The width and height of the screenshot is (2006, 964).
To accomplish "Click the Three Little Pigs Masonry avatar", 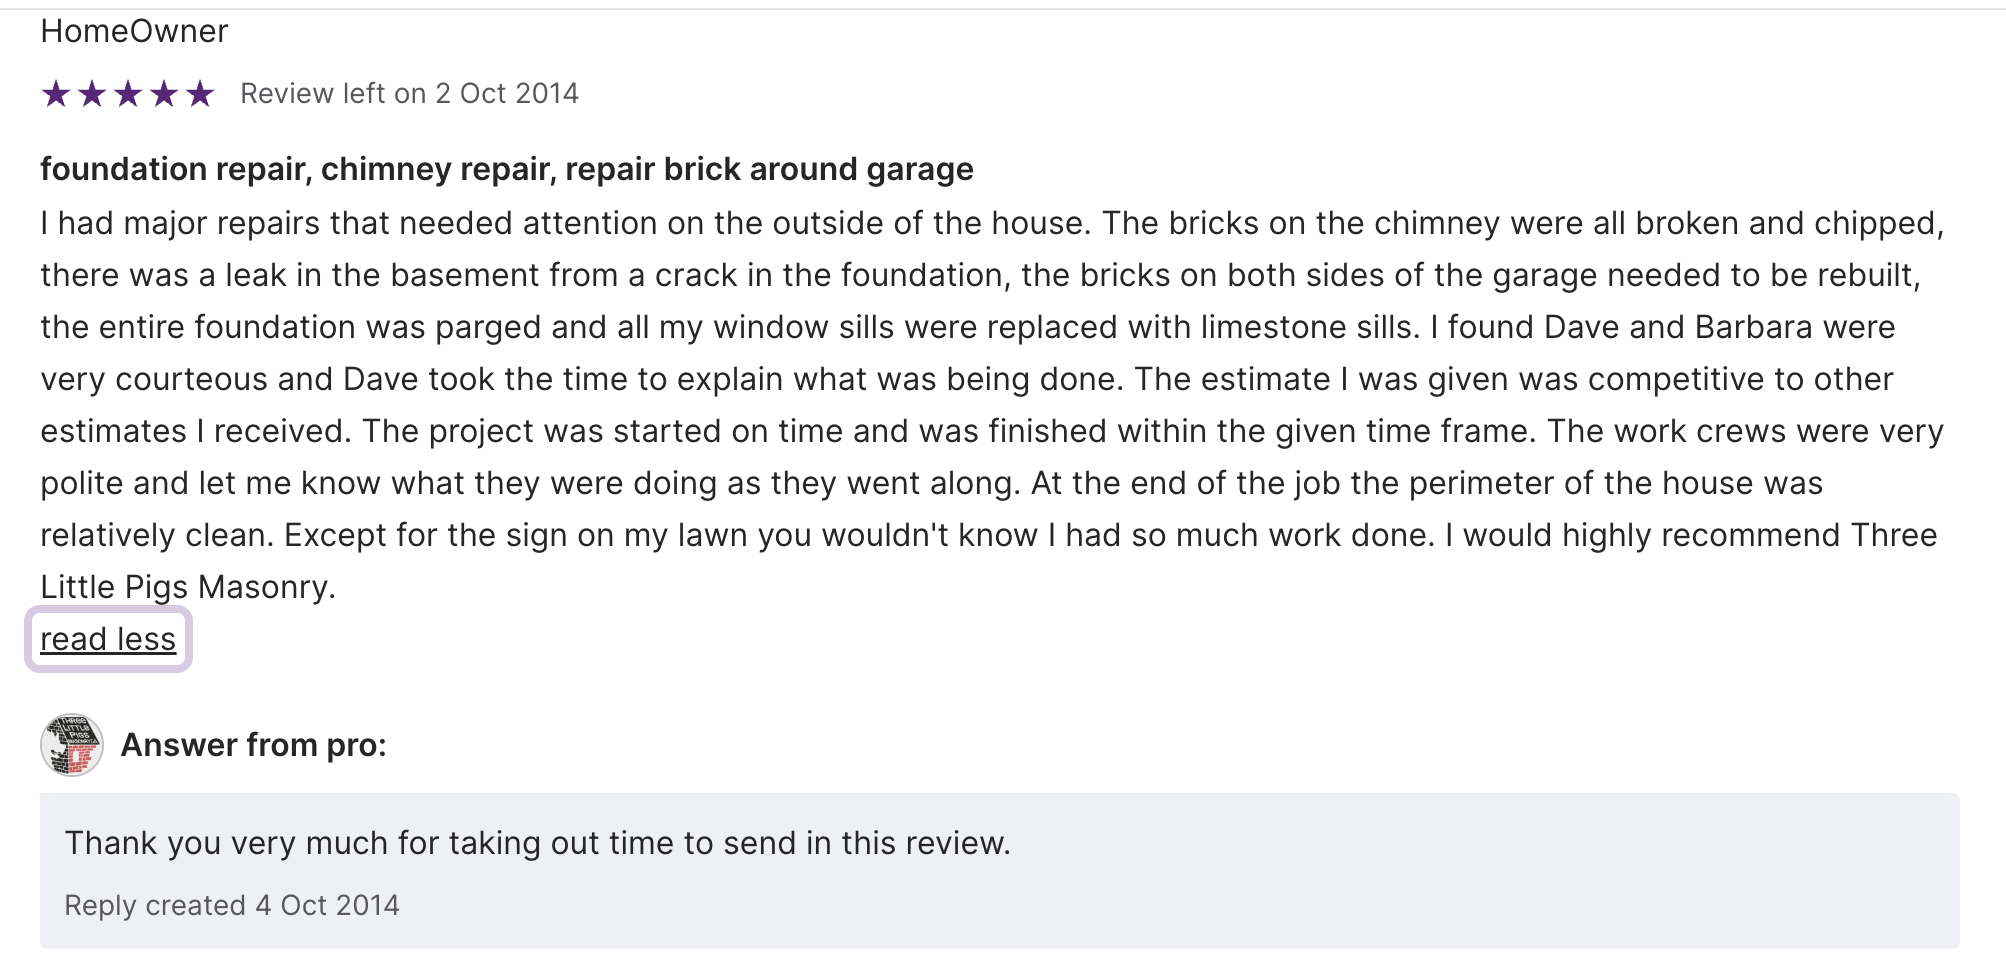I will tap(72, 745).
